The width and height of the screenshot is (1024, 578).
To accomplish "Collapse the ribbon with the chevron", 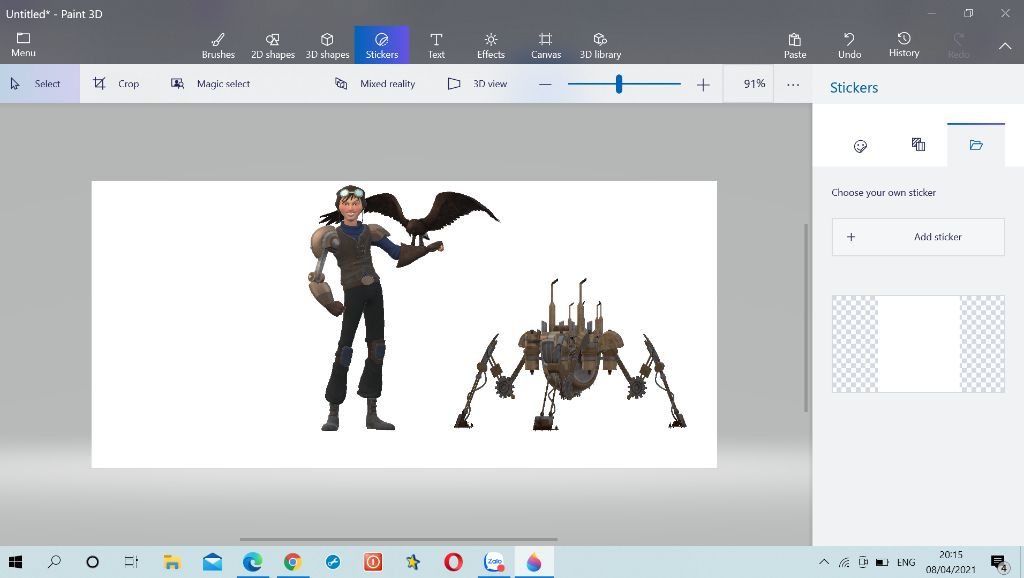I will coord(1005,46).
